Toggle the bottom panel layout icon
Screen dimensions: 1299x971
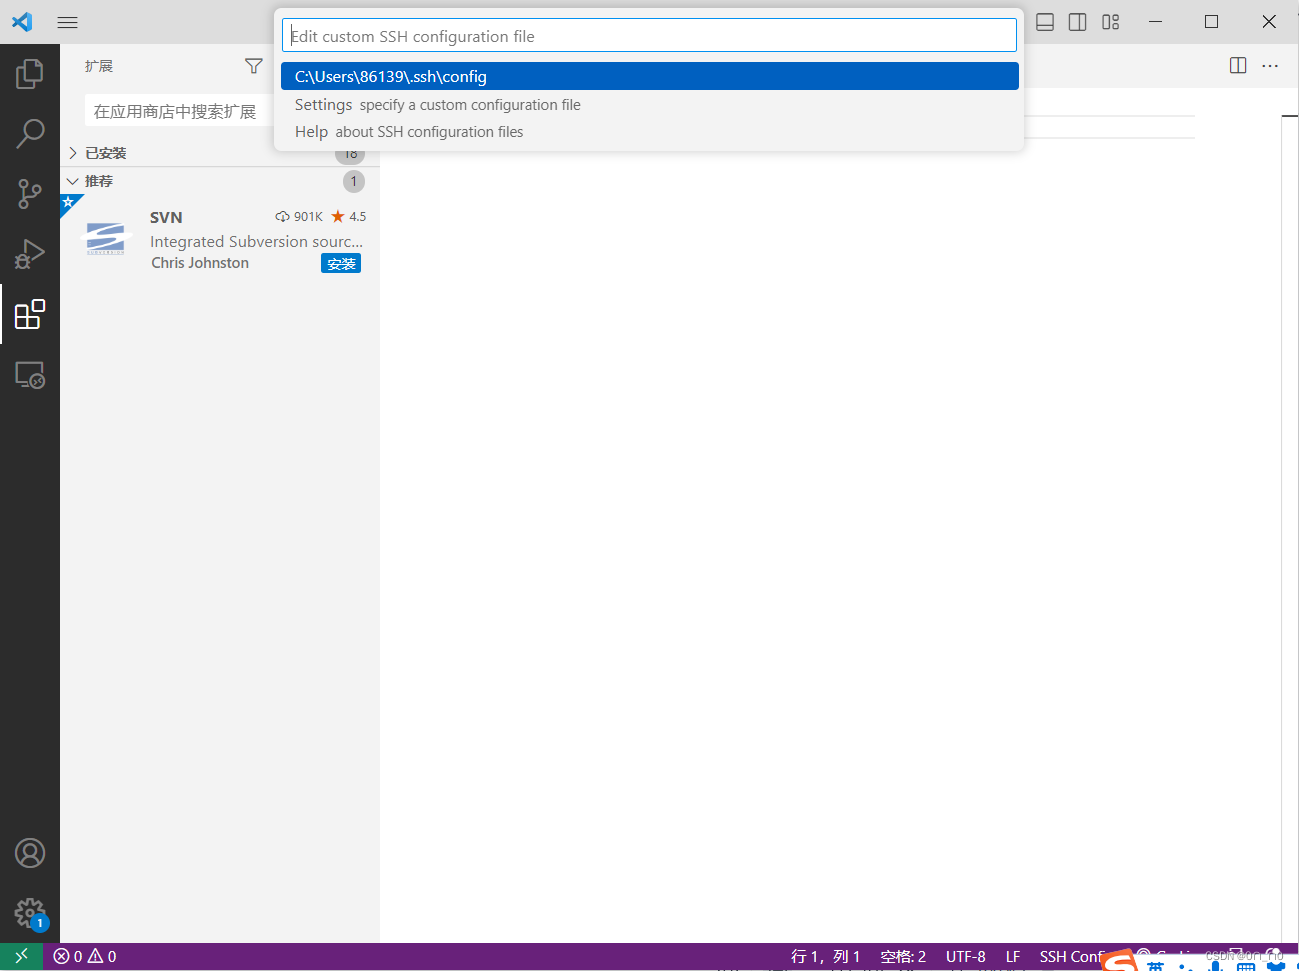(1045, 22)
